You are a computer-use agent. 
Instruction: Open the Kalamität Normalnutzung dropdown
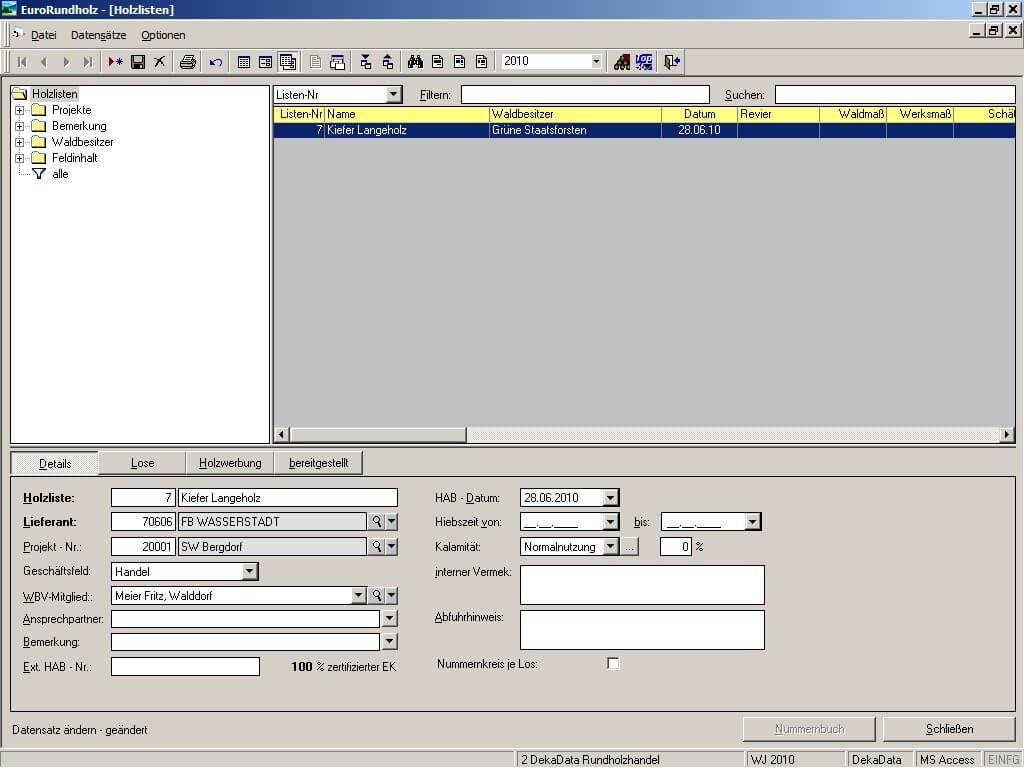610,547
